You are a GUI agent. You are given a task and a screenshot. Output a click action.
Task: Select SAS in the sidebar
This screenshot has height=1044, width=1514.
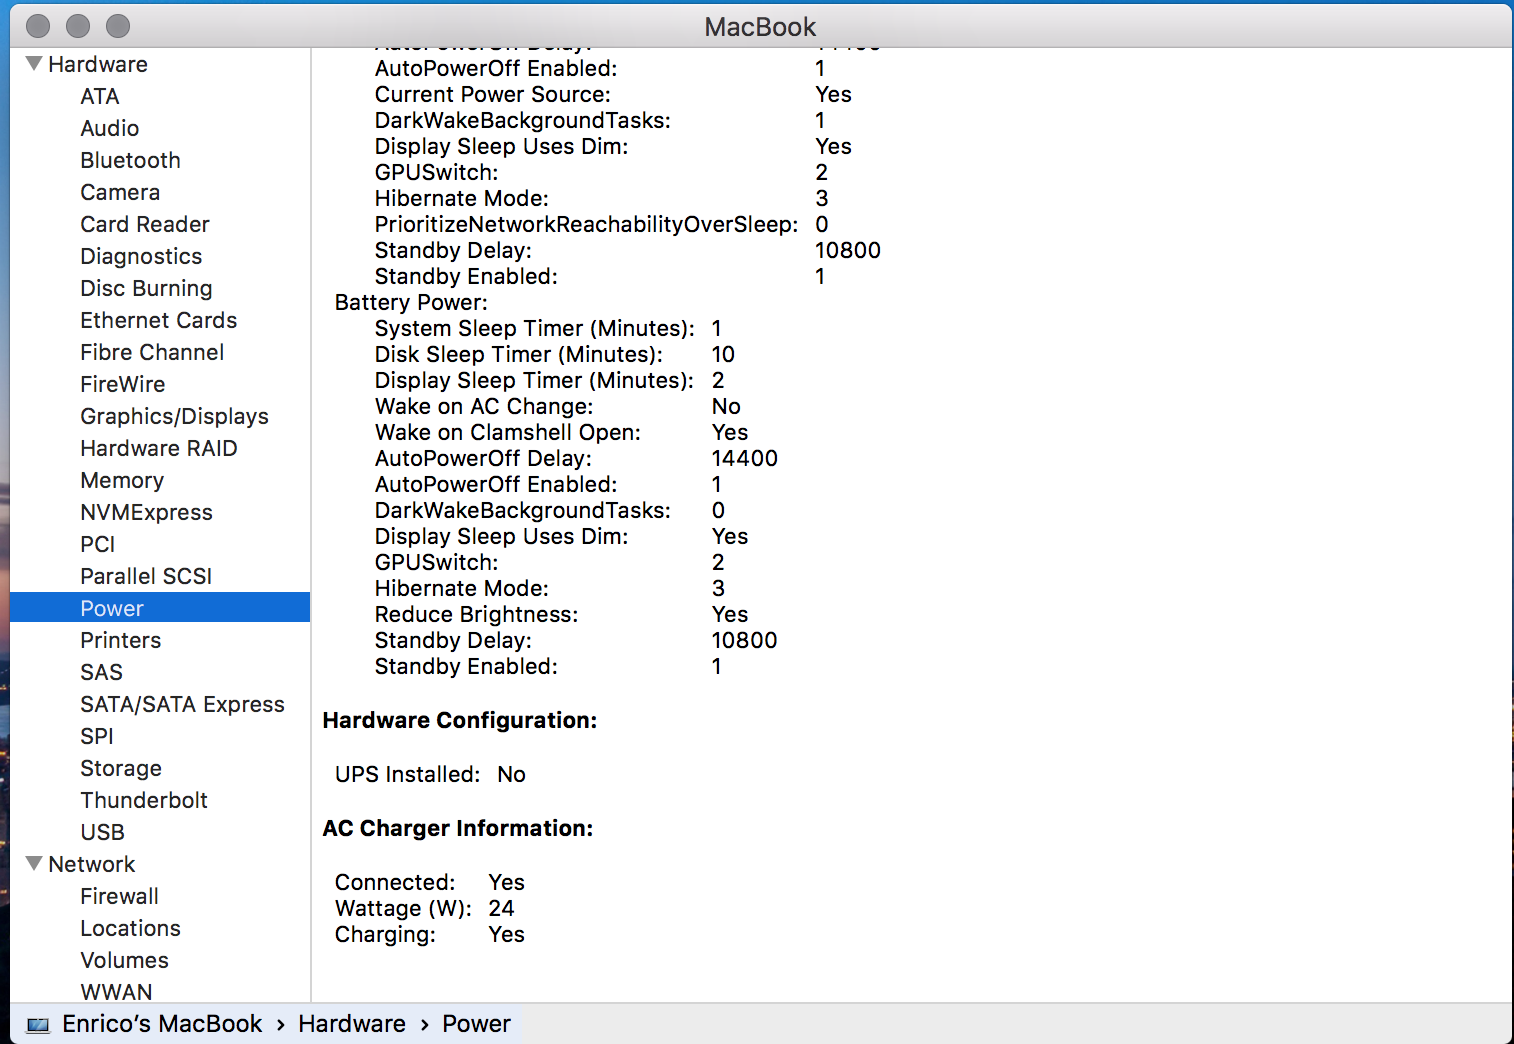tap(102, 673)
